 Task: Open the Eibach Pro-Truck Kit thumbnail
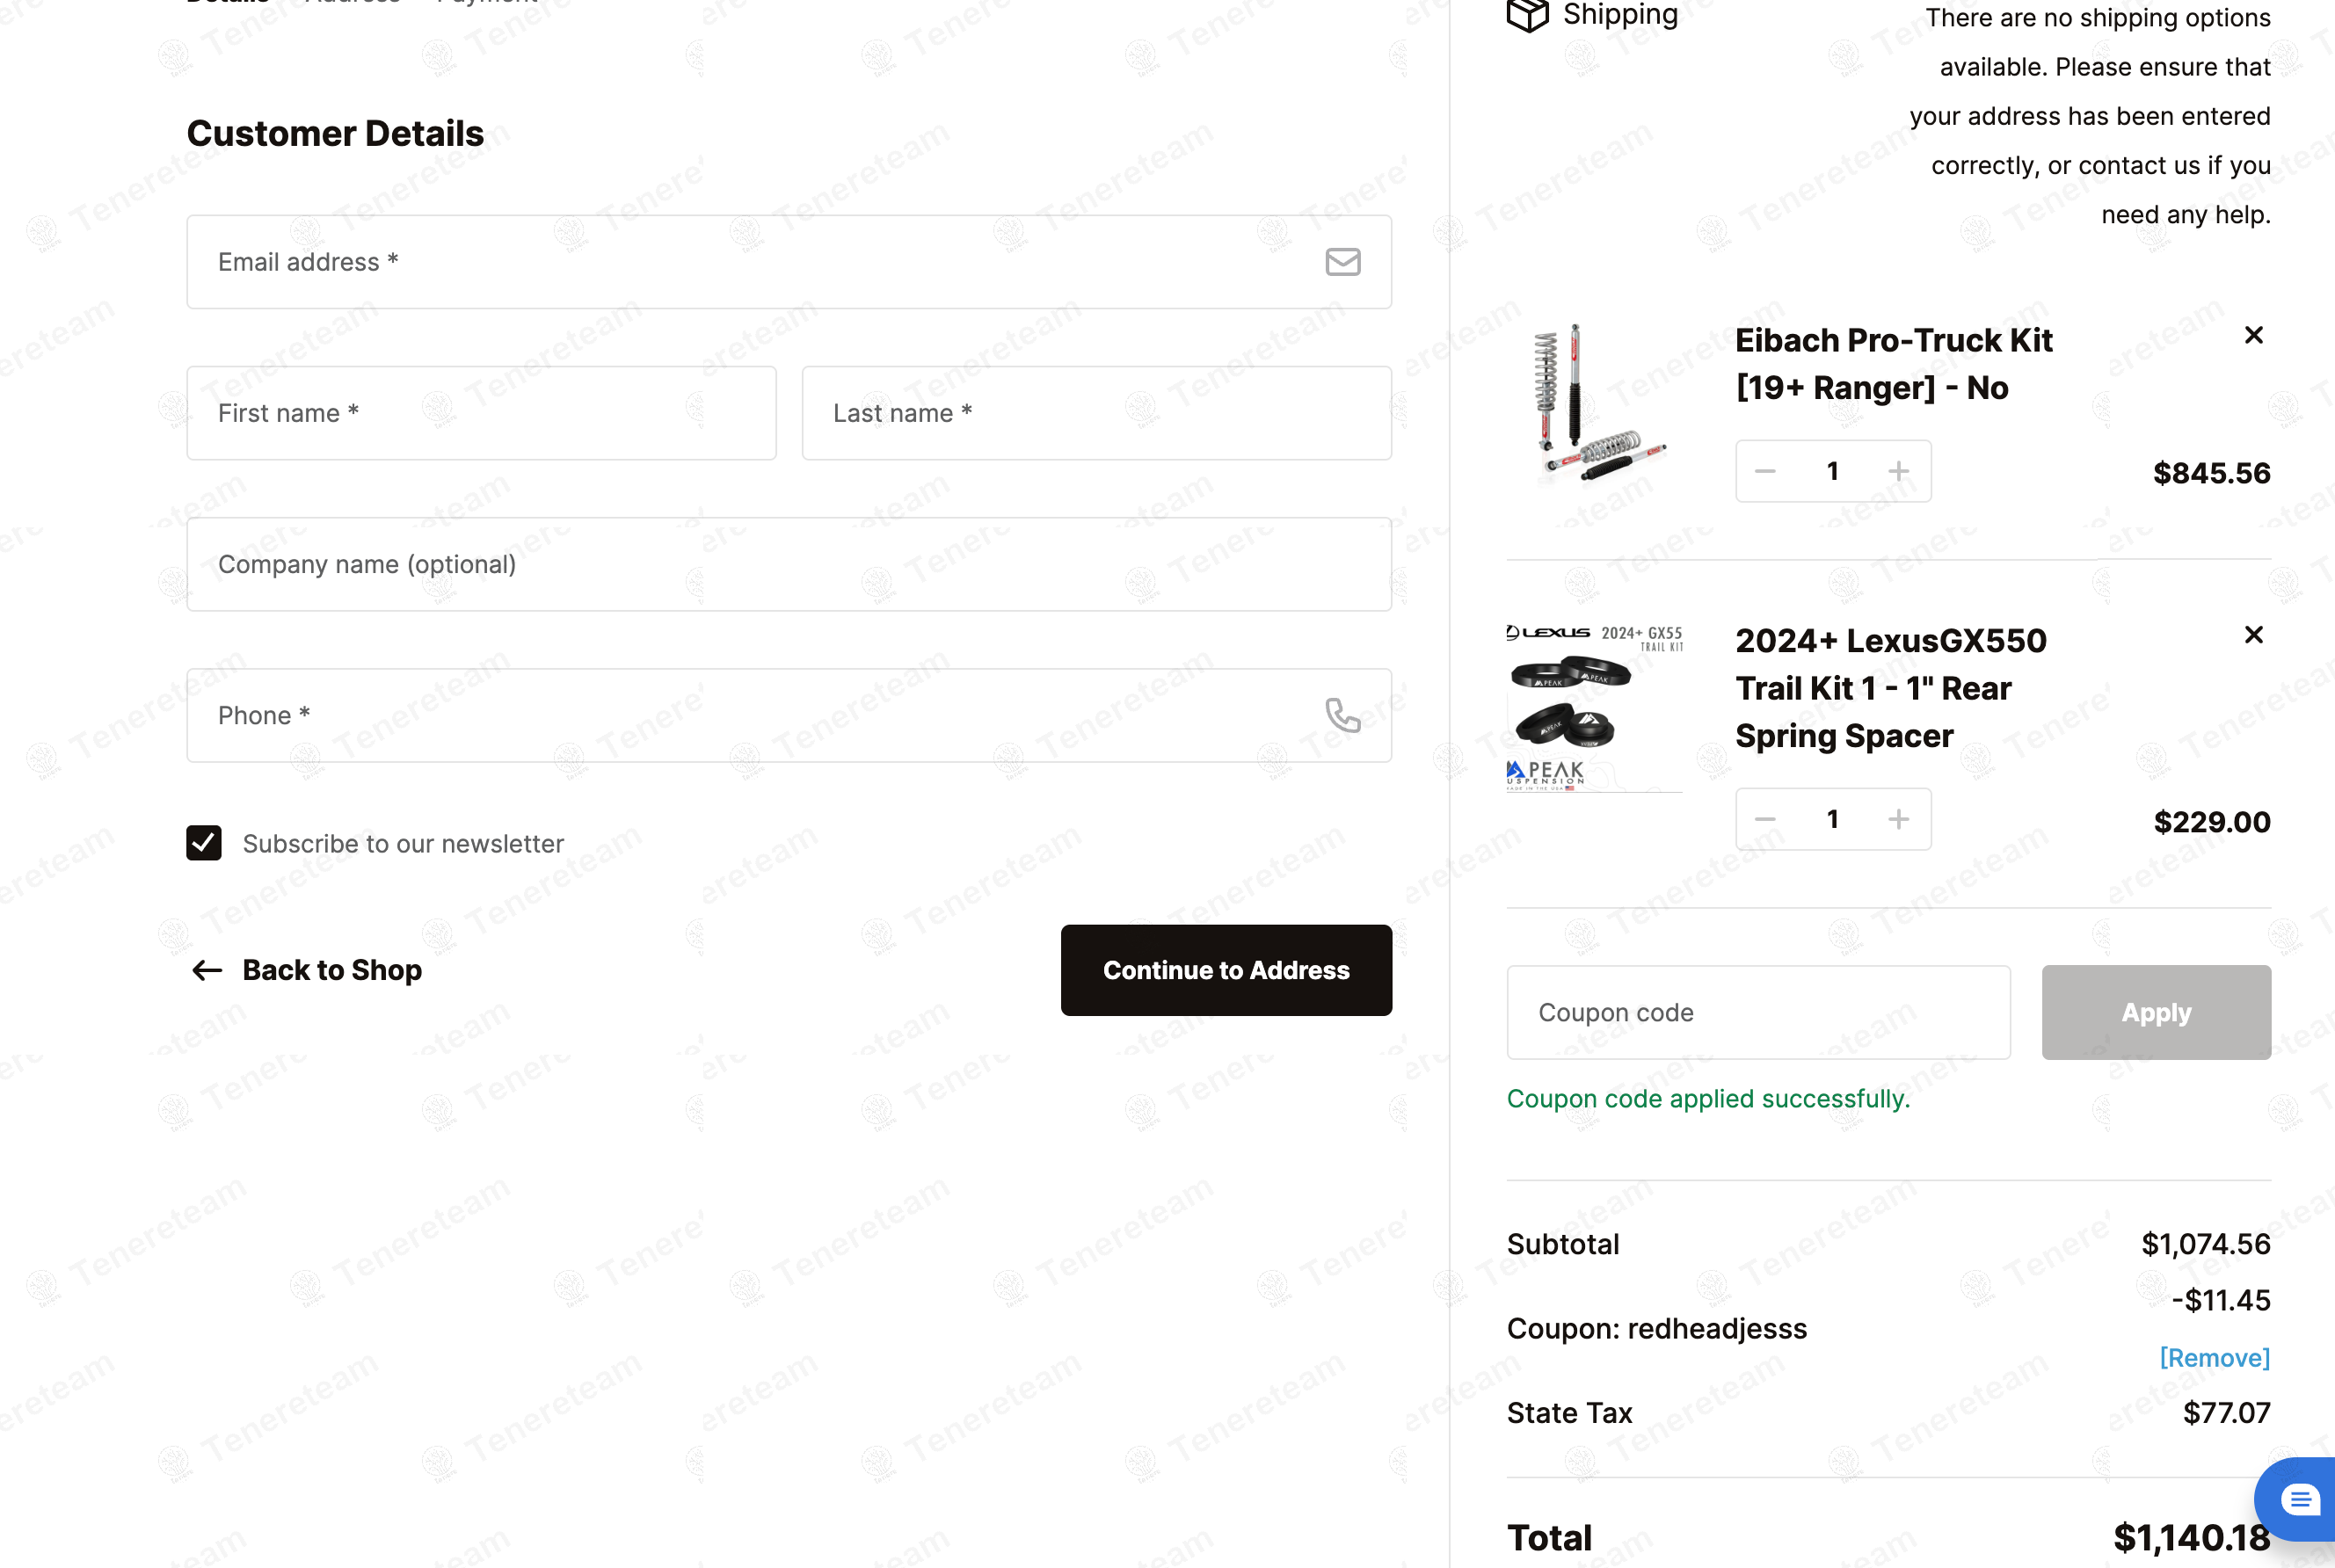point(1594,405)
